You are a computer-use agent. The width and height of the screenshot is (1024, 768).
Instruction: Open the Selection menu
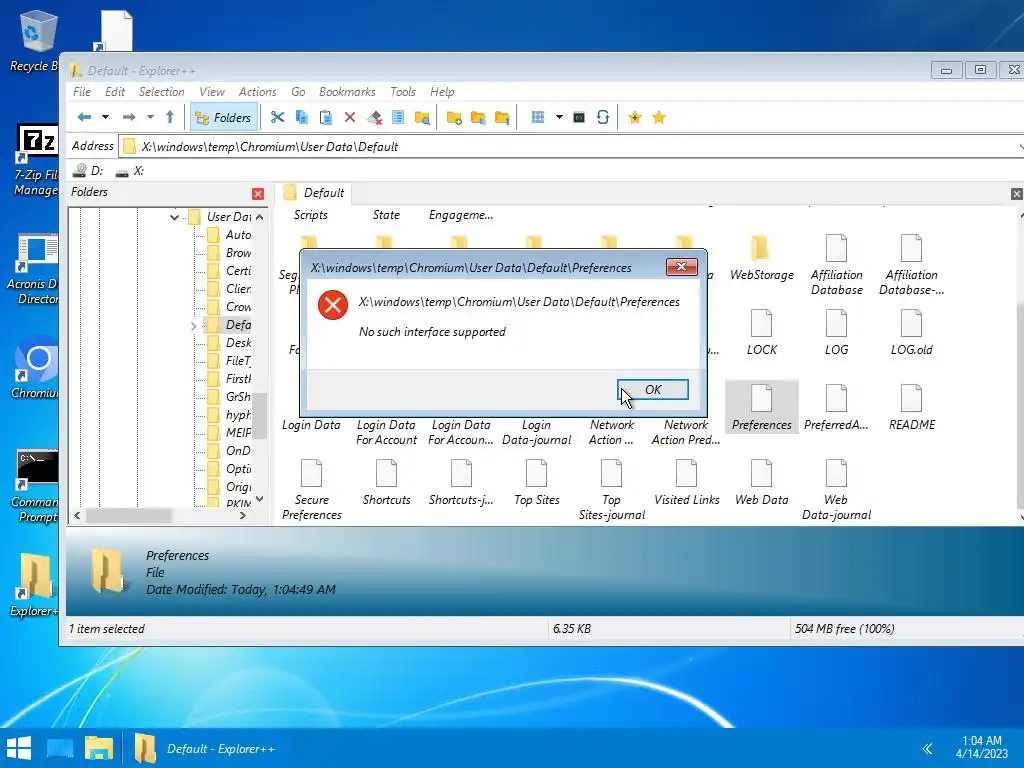coord(161,92)
